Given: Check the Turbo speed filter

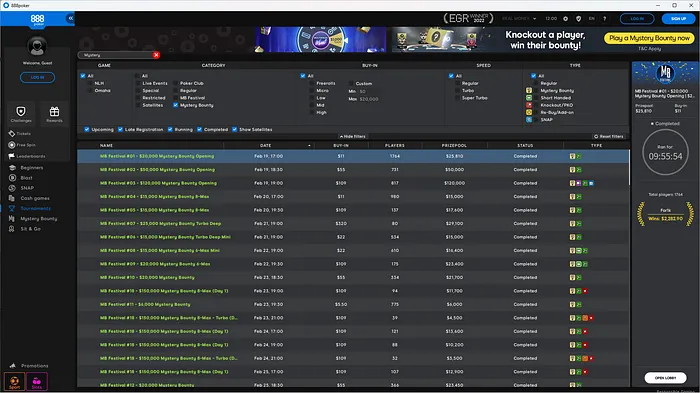Looking at the screenshot, I should point(457,91).
